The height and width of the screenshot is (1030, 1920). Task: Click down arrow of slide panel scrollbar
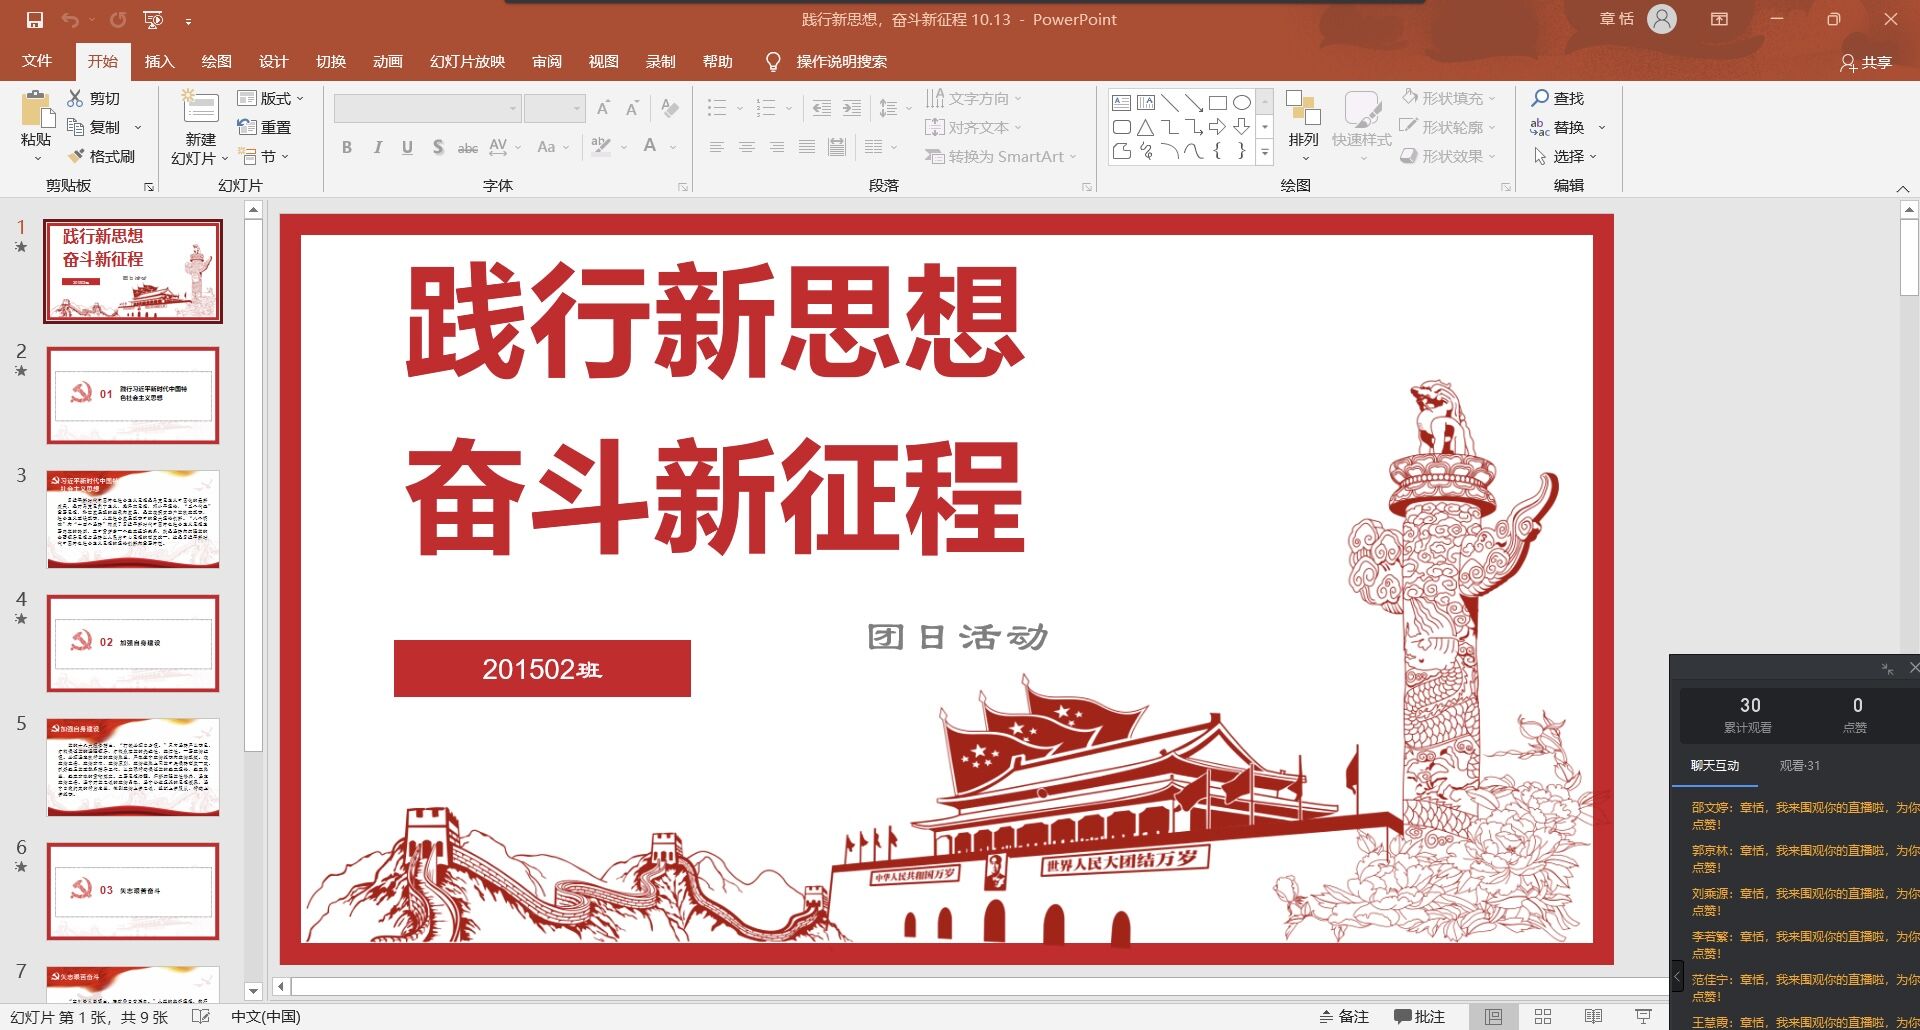click(253, 991)
